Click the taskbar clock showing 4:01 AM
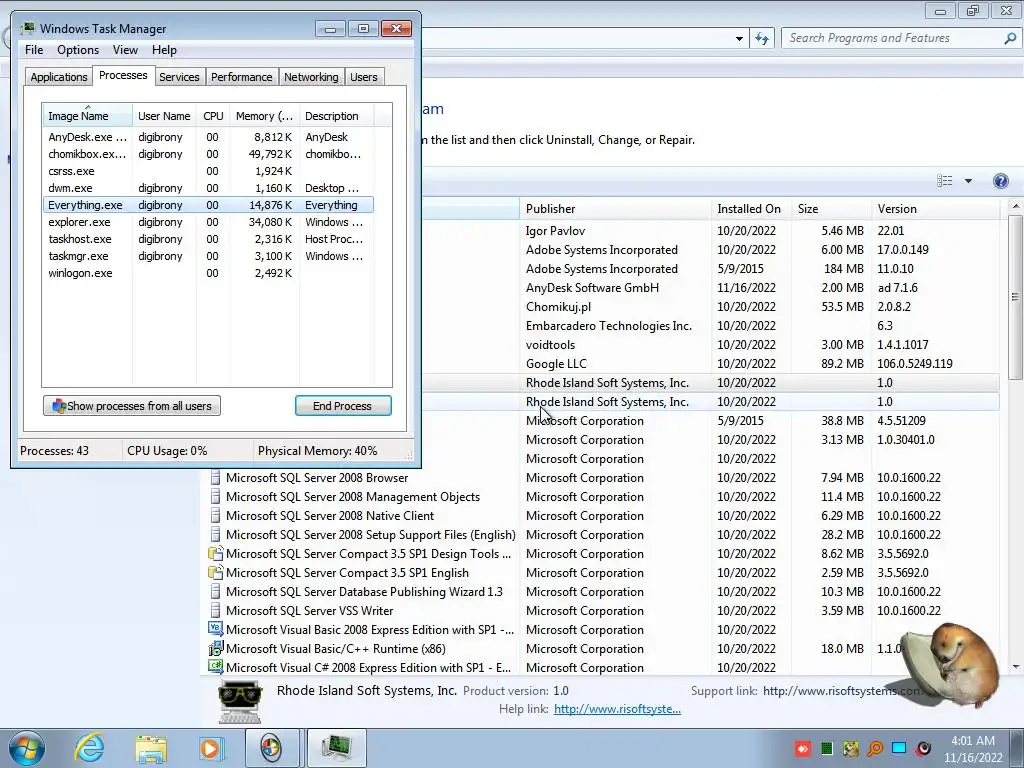This screenshot has width=1024, height=768. click(973, 749)
